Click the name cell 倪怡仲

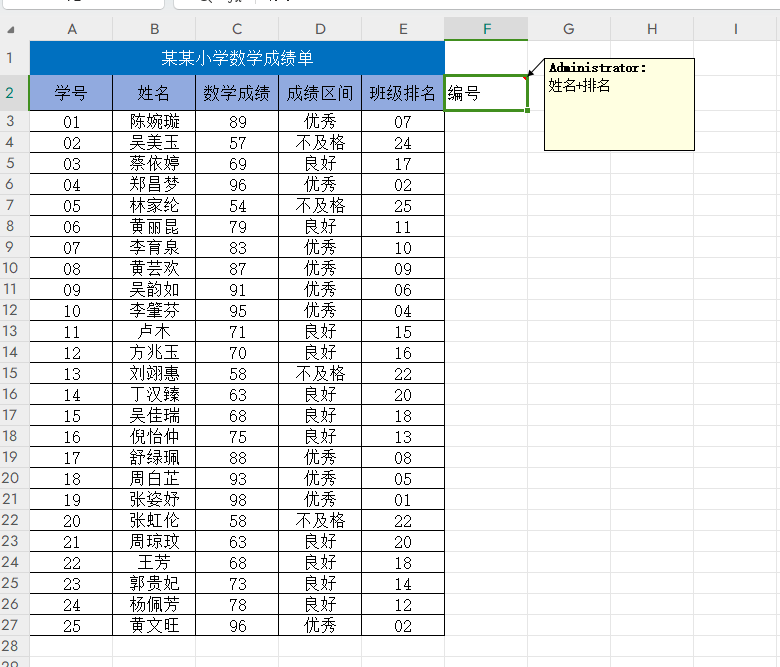coord(154,437)
